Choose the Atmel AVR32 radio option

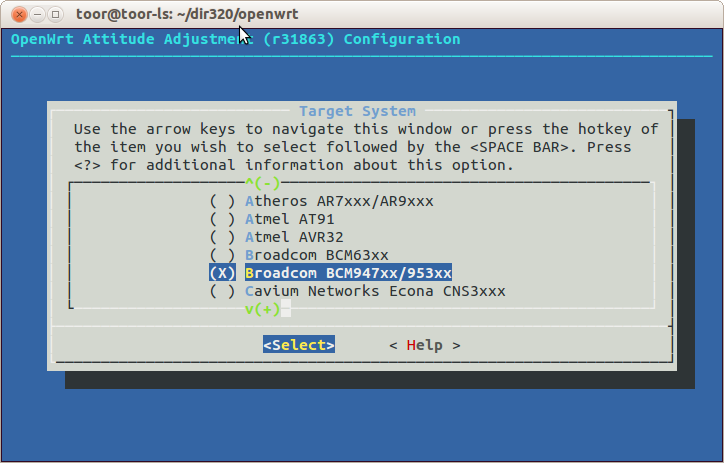point(222,237)
